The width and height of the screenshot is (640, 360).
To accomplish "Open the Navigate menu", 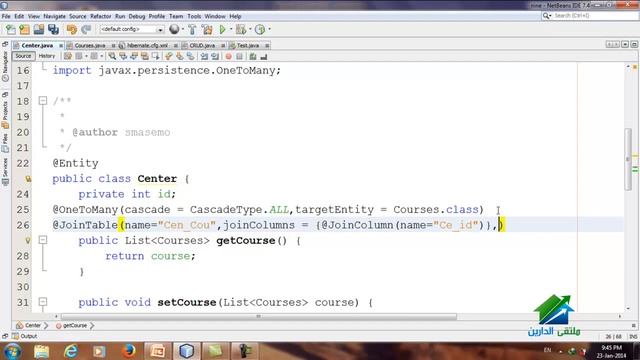I will pos(54,16).
